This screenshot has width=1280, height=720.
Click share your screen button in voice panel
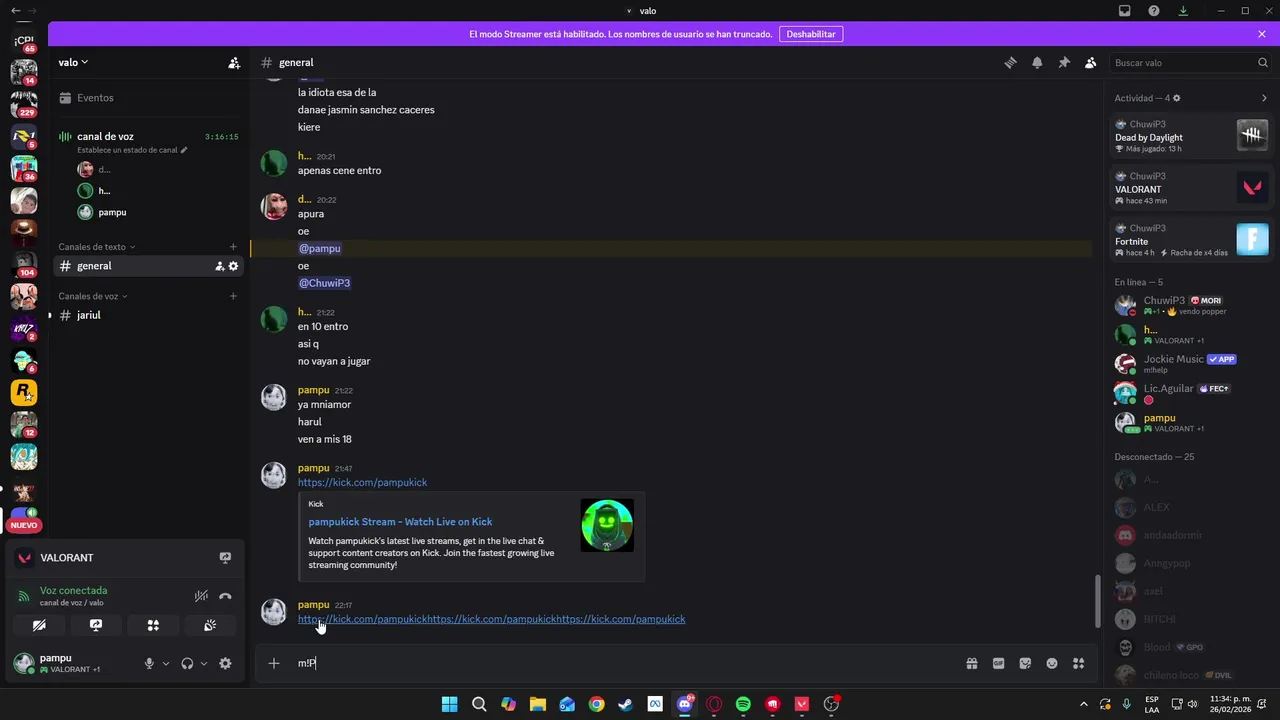(x=96, y=625)
